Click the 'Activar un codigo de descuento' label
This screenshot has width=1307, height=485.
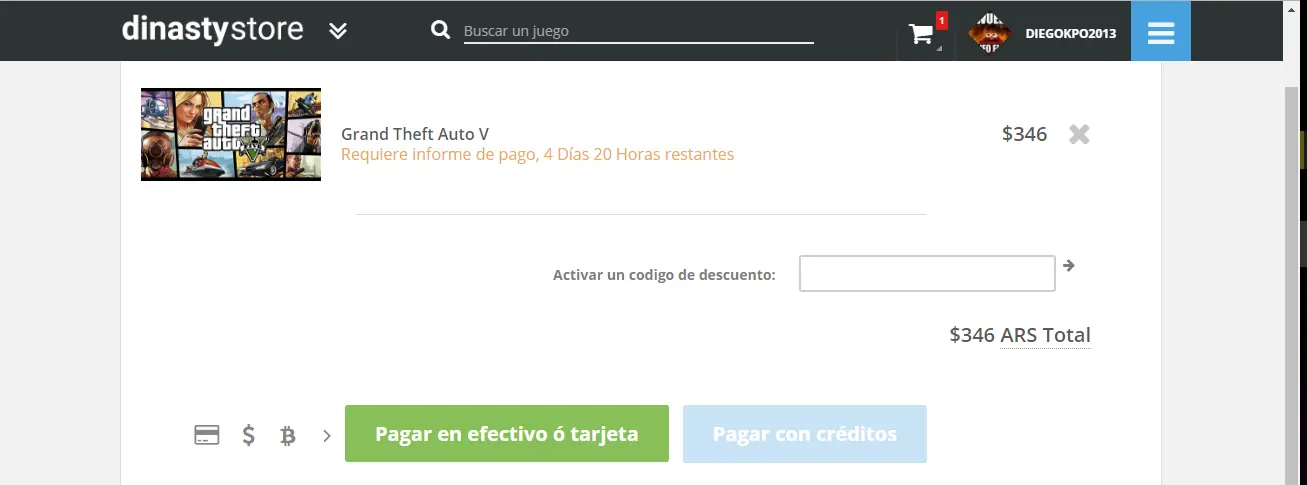664,274
